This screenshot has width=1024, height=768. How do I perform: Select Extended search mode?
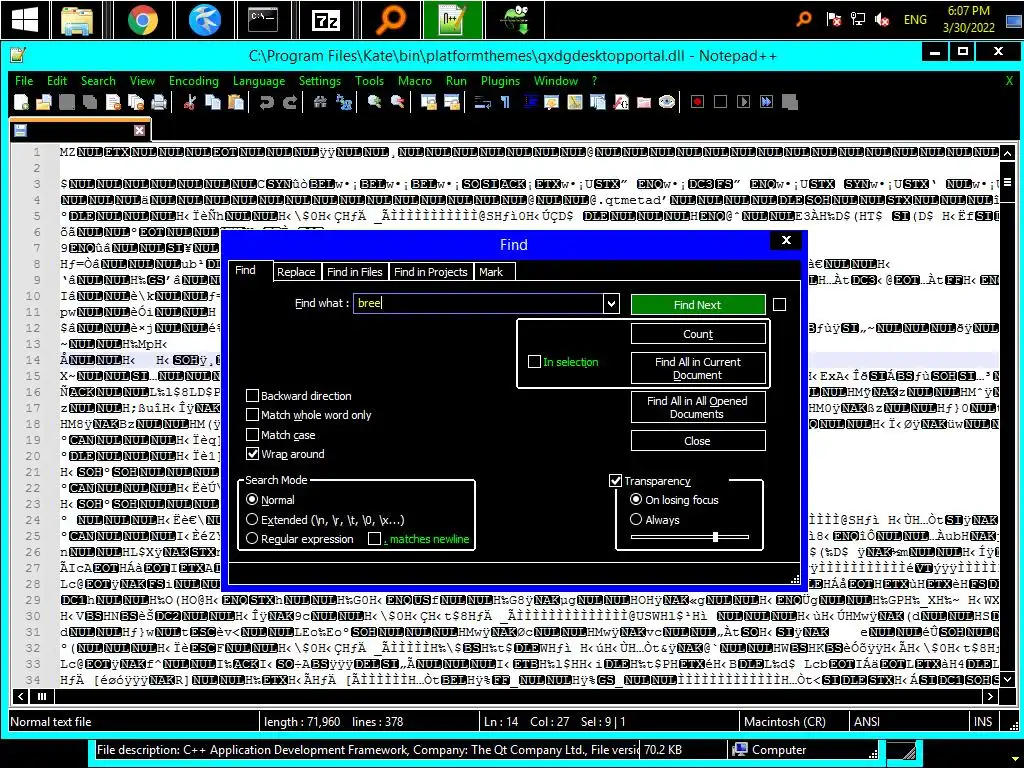(x=252, y=519)
